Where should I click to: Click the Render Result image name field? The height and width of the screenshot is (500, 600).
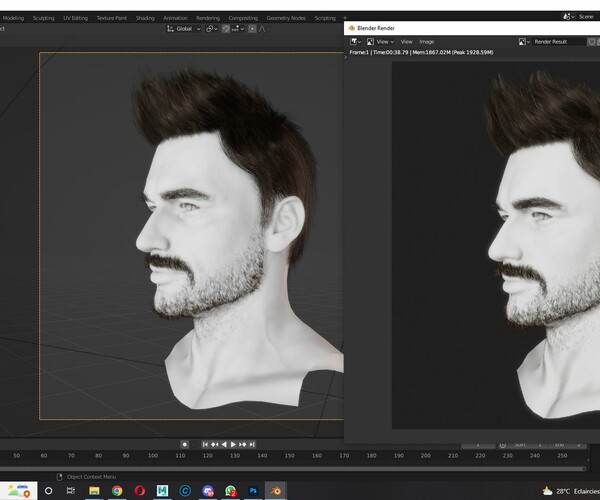pyautogui.click(x=559, y=42)
